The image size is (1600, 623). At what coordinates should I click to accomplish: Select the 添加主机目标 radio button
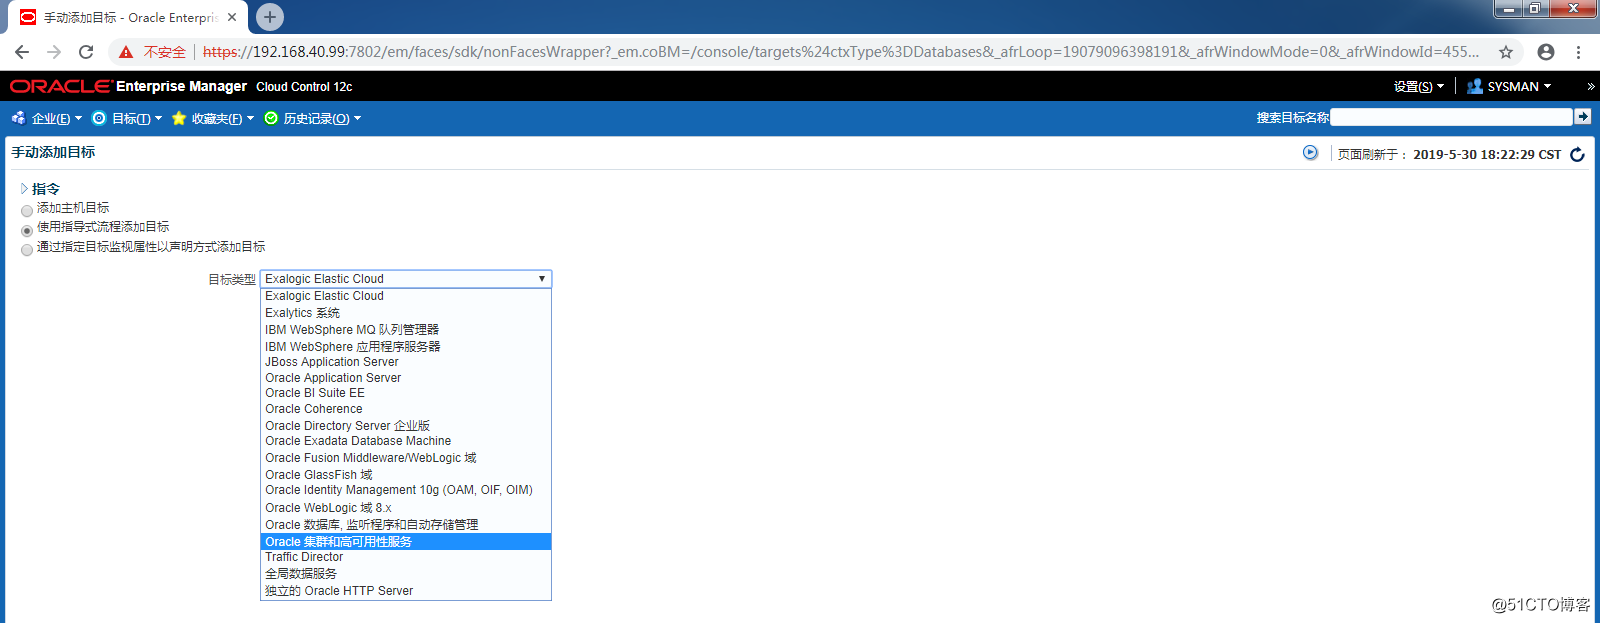27,211
